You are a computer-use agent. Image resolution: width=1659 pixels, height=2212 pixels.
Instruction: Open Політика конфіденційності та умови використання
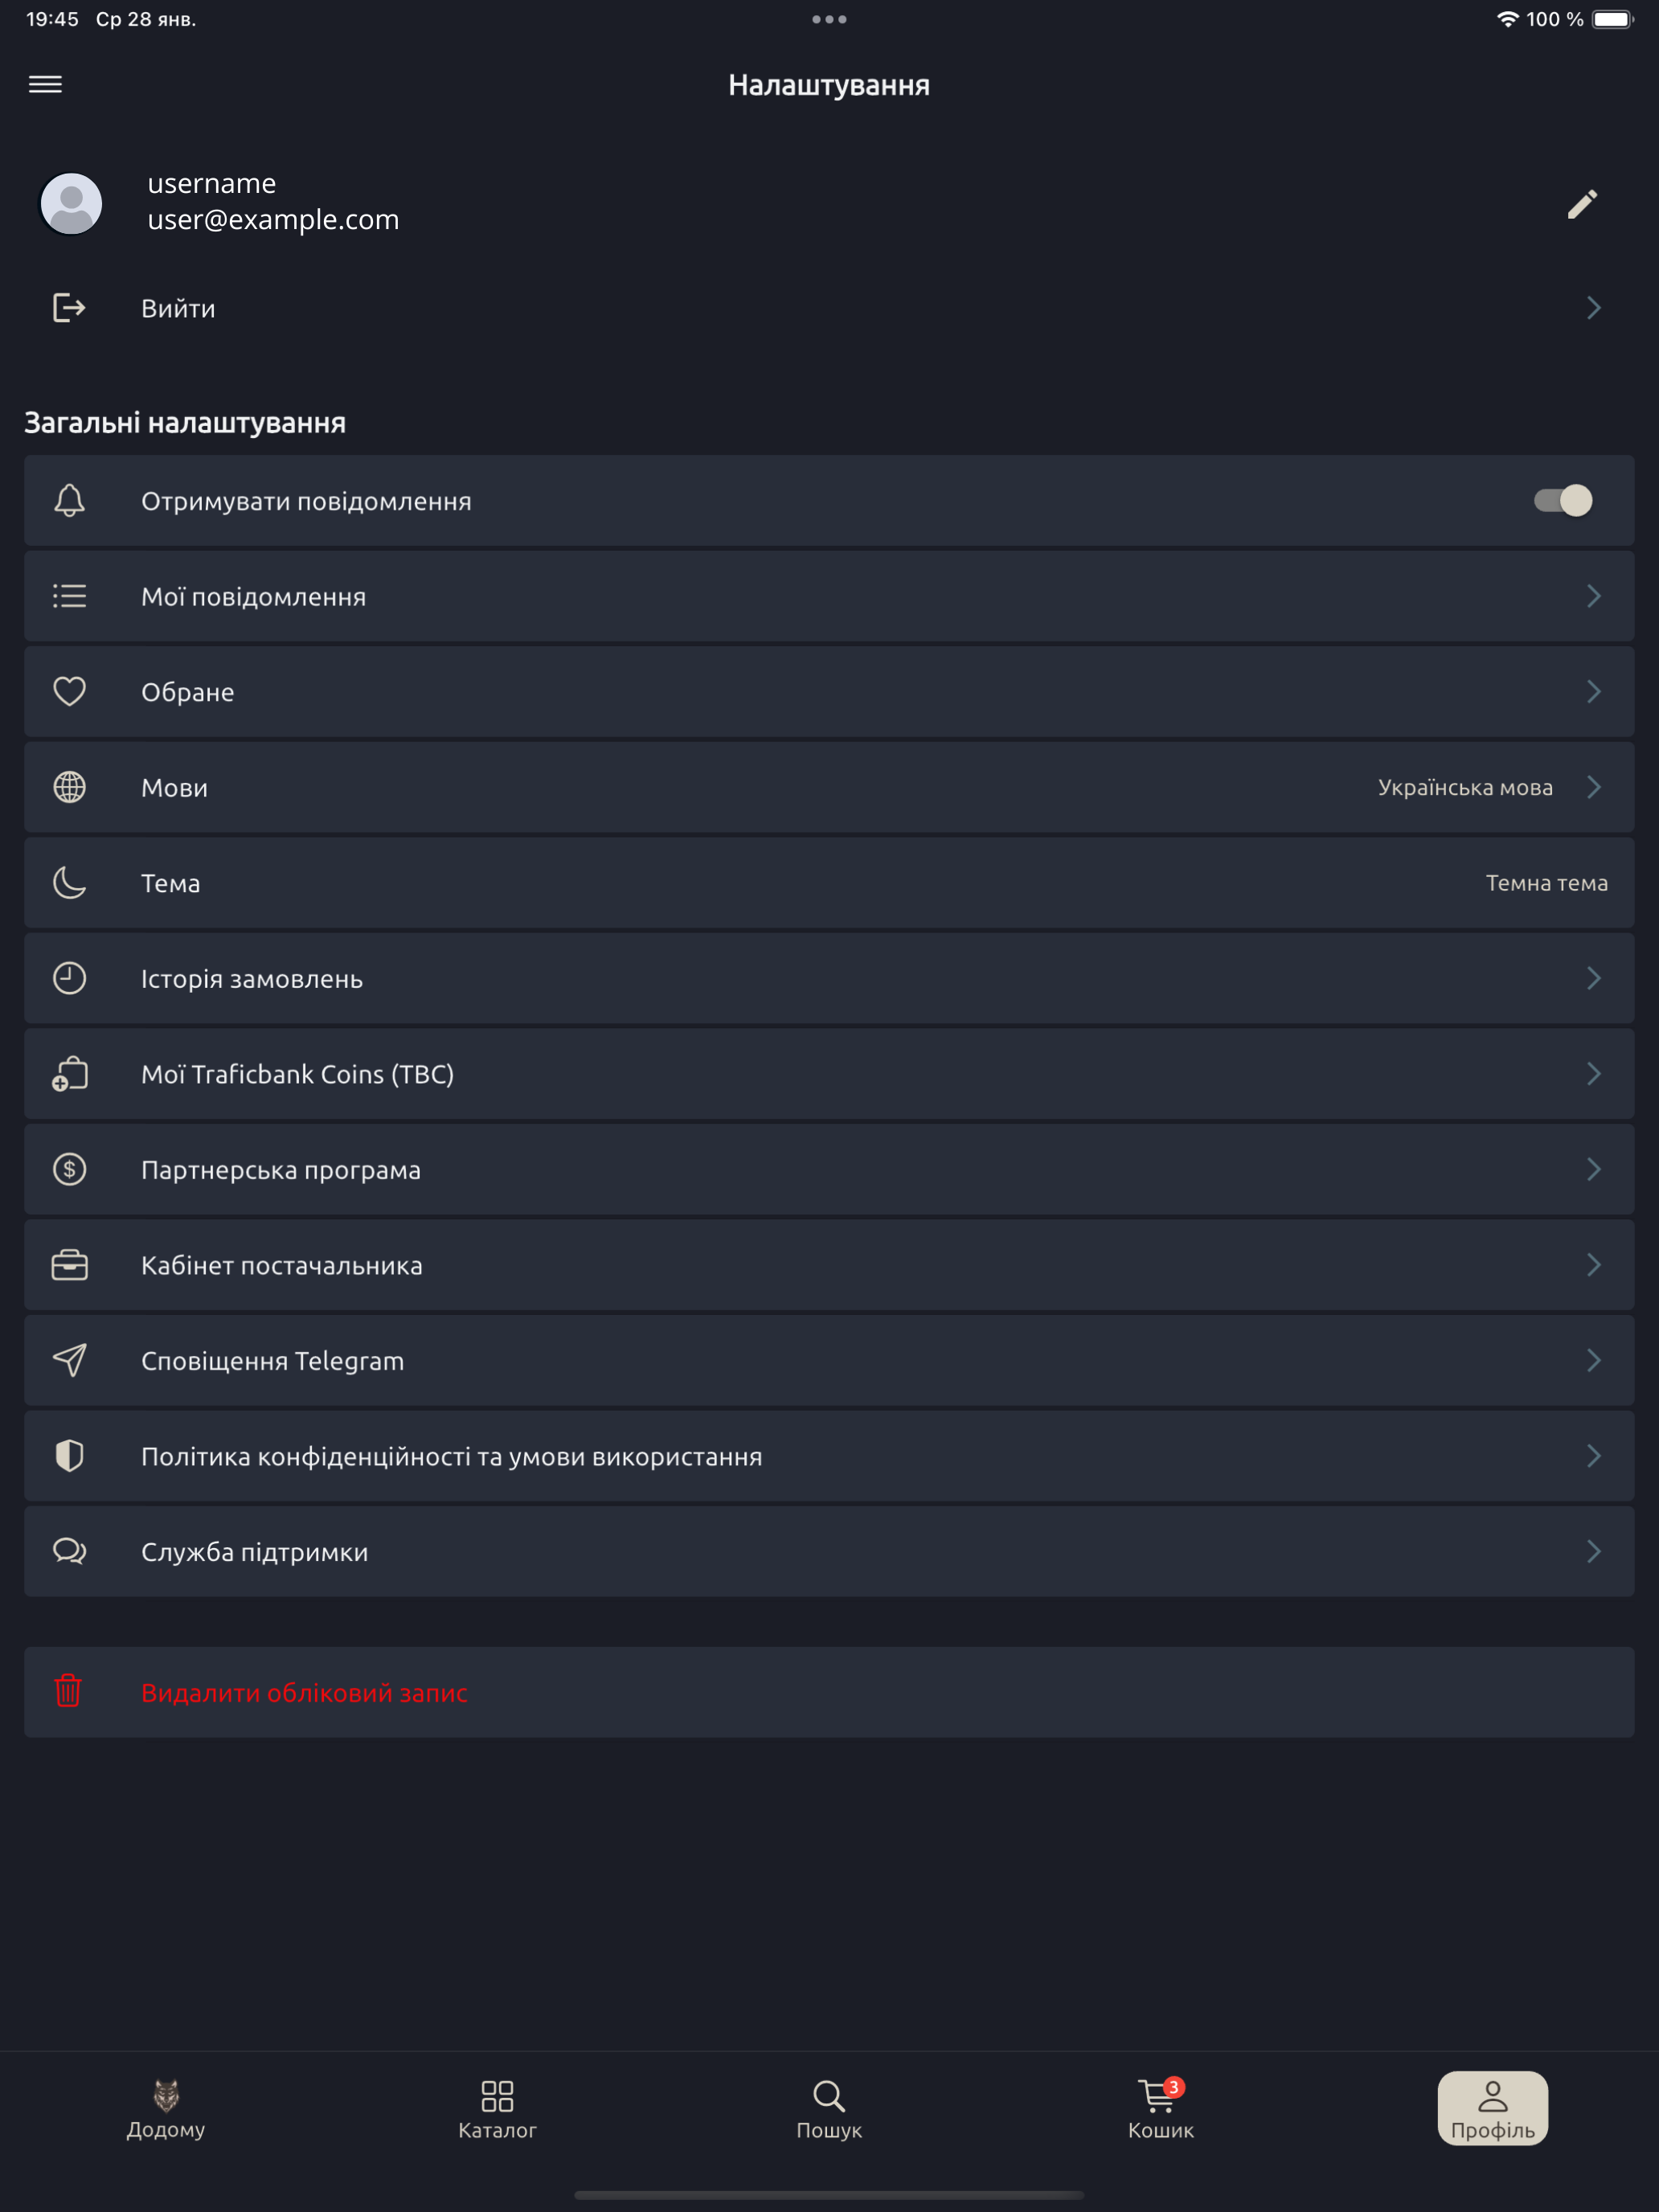click(x=829, y=1456)
